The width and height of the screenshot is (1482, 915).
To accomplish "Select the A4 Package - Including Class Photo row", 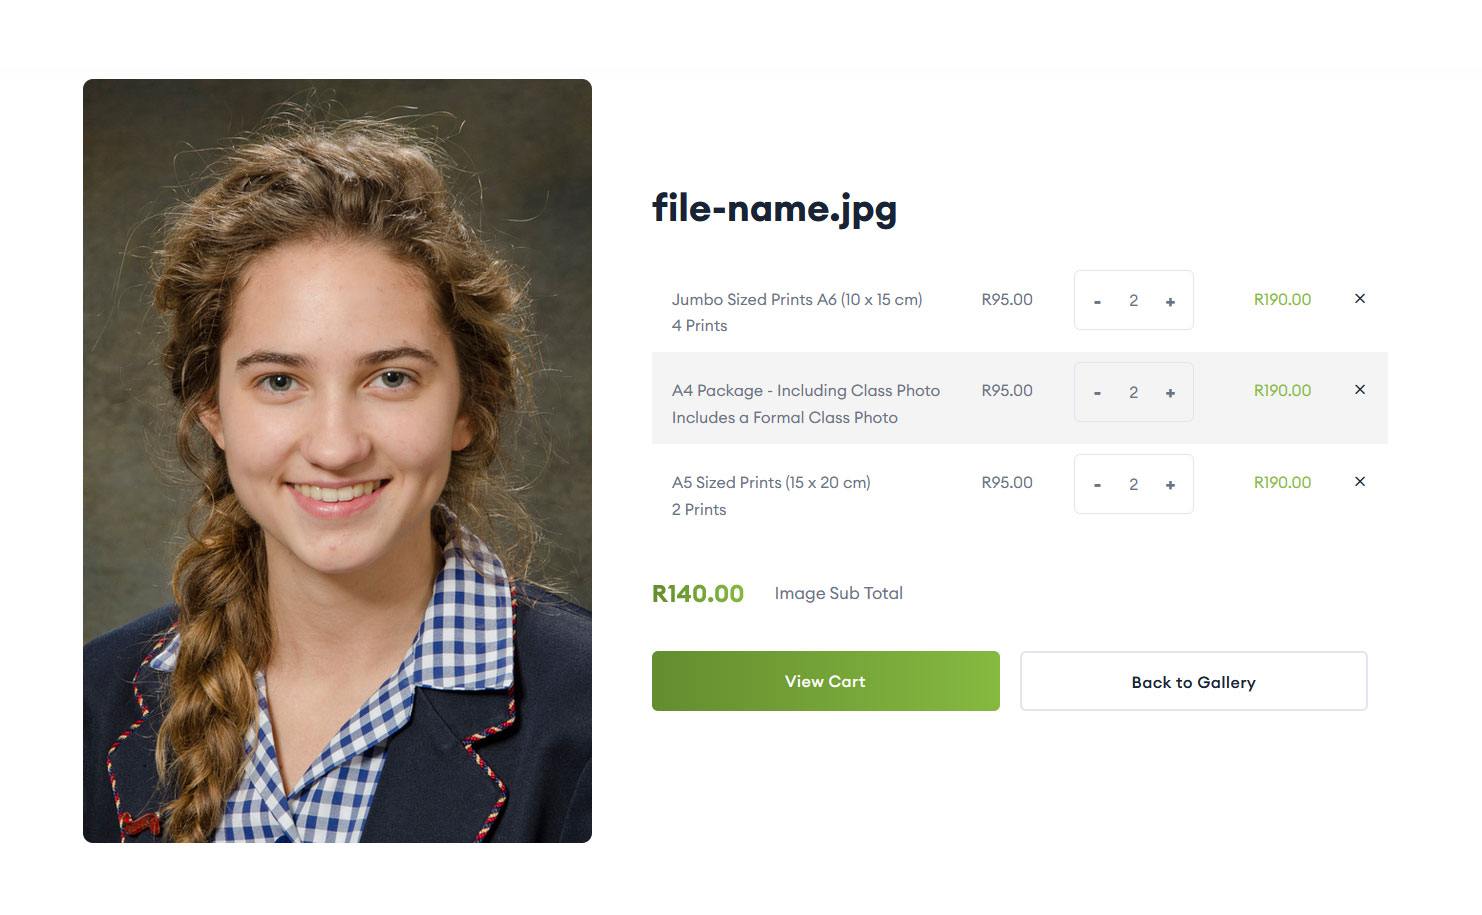I will tap(1019, 397).
